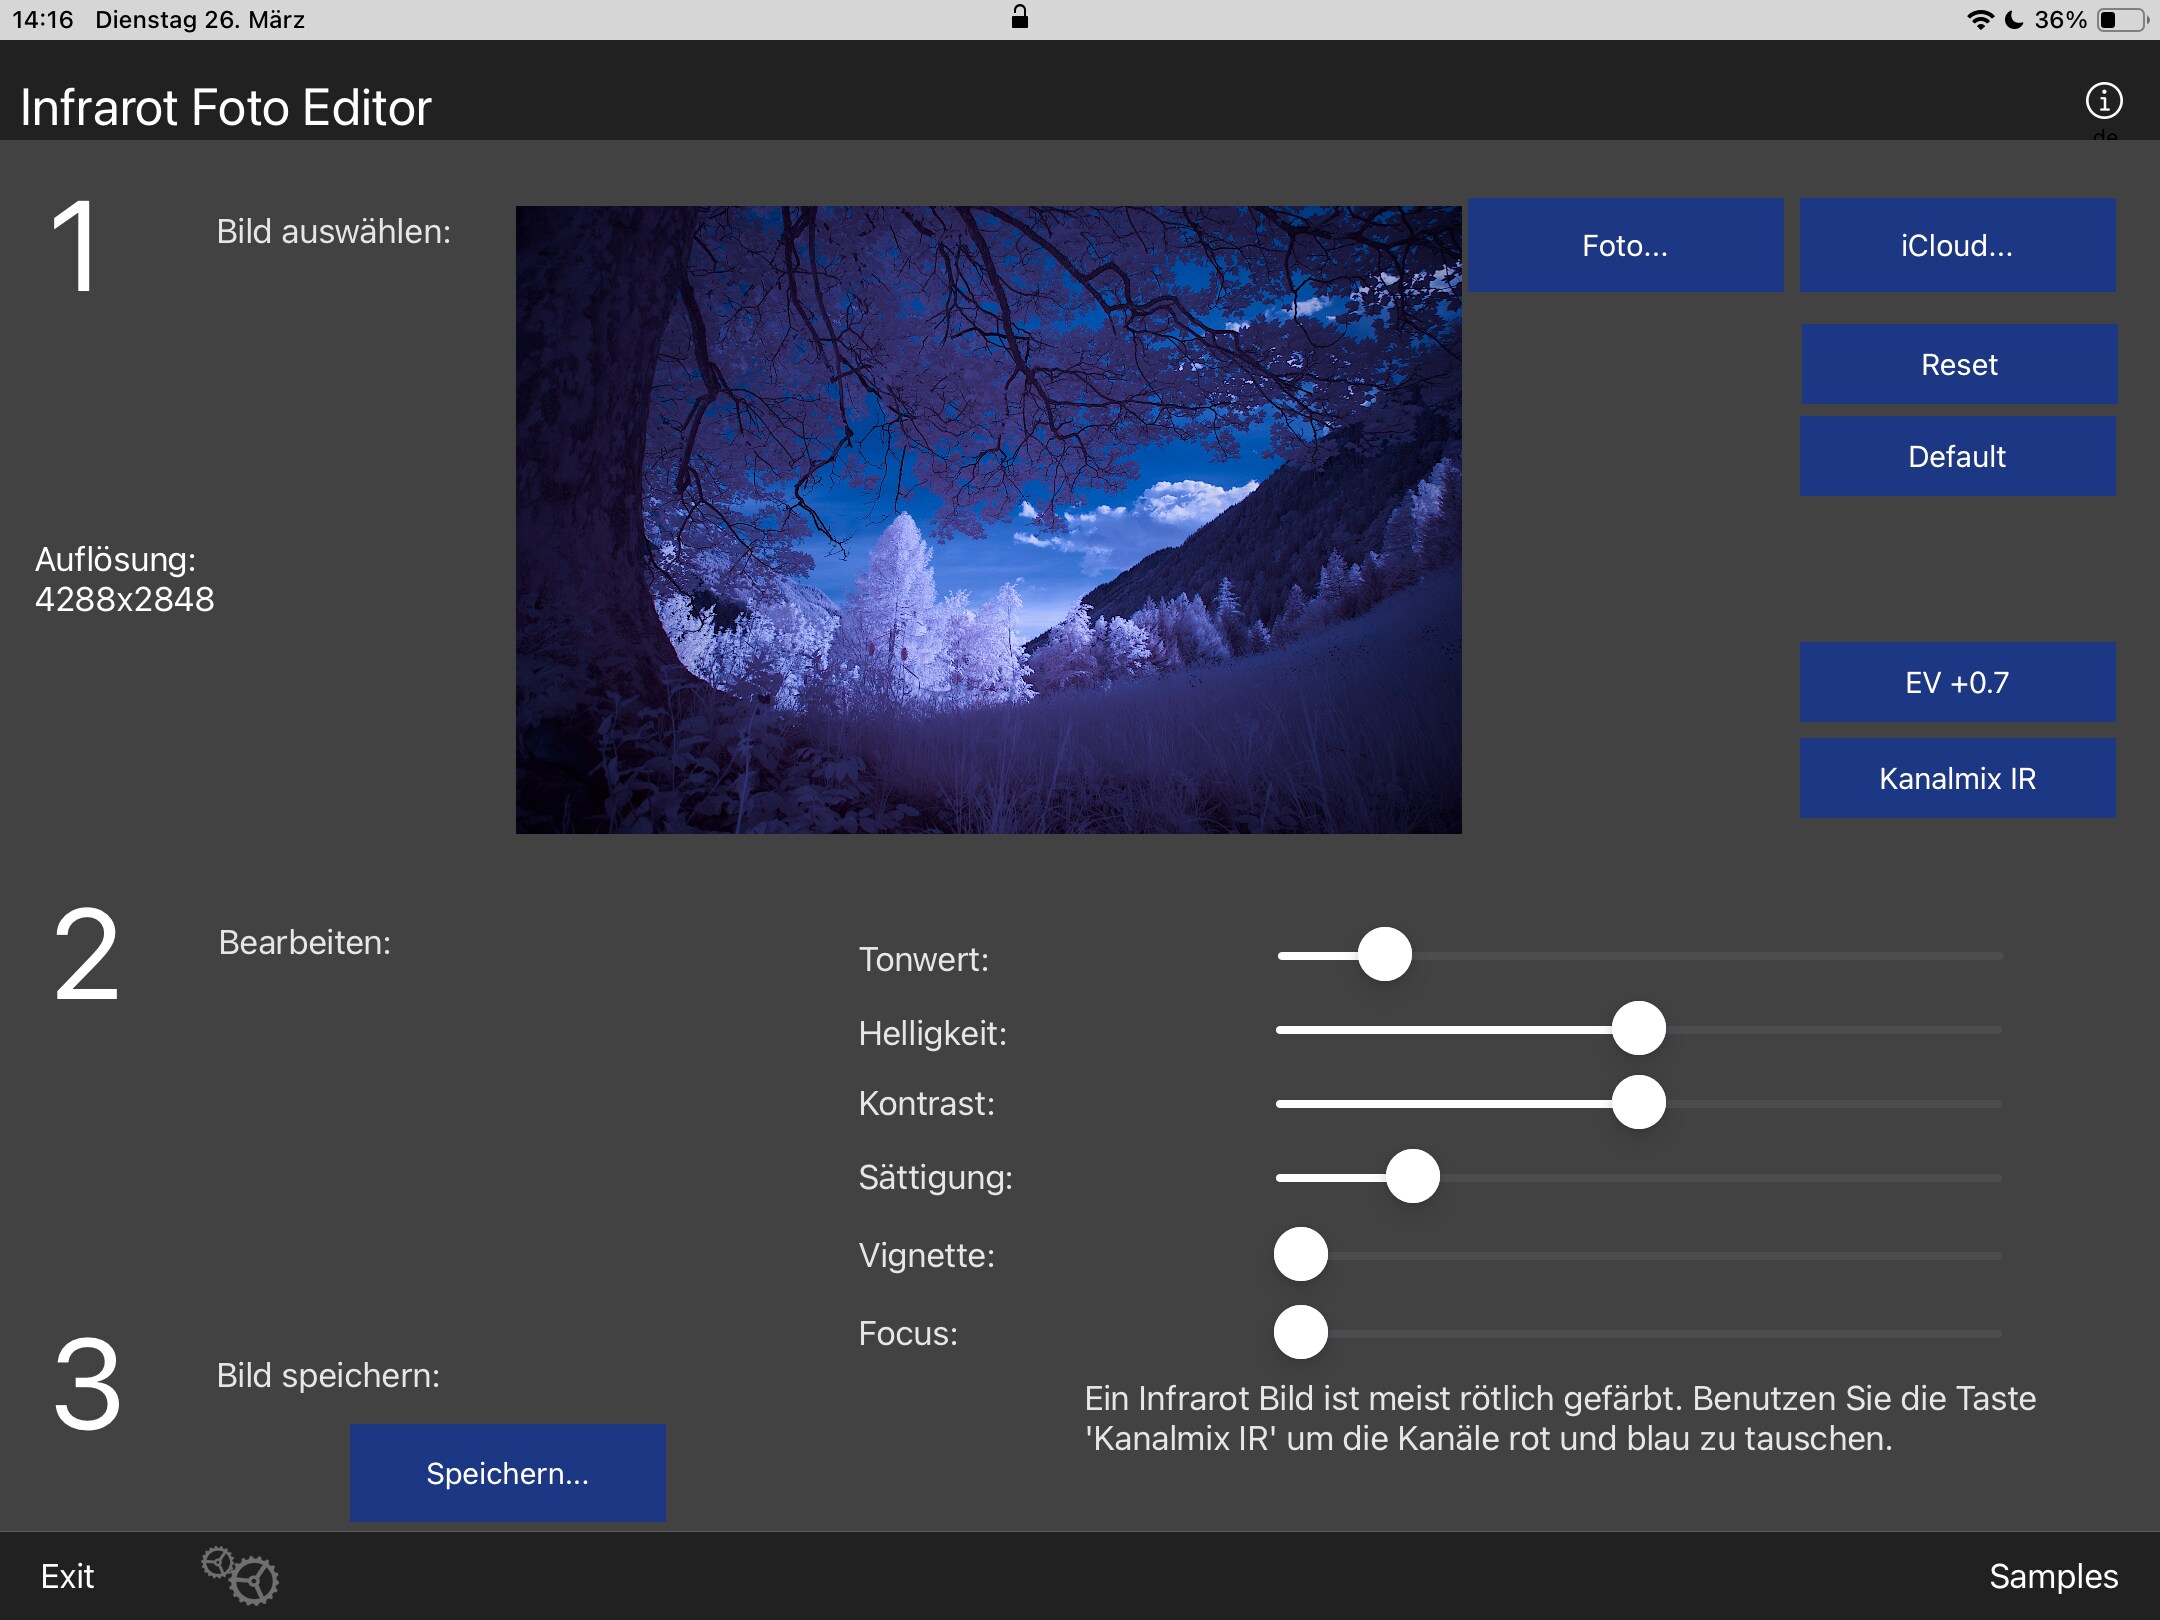Apply the Default settings
2160x1620 pixels.
click(x=1957, y=456)
